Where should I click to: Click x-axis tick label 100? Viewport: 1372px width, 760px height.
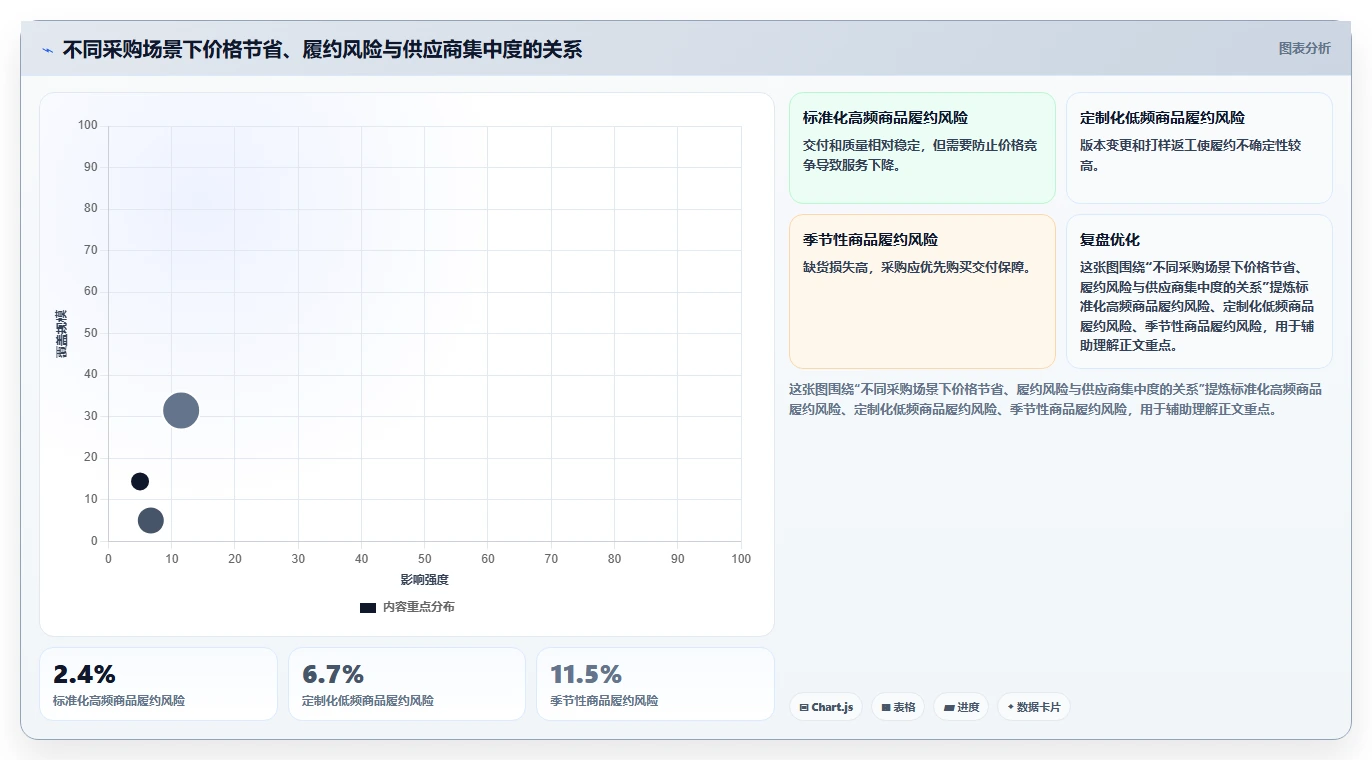741,559
